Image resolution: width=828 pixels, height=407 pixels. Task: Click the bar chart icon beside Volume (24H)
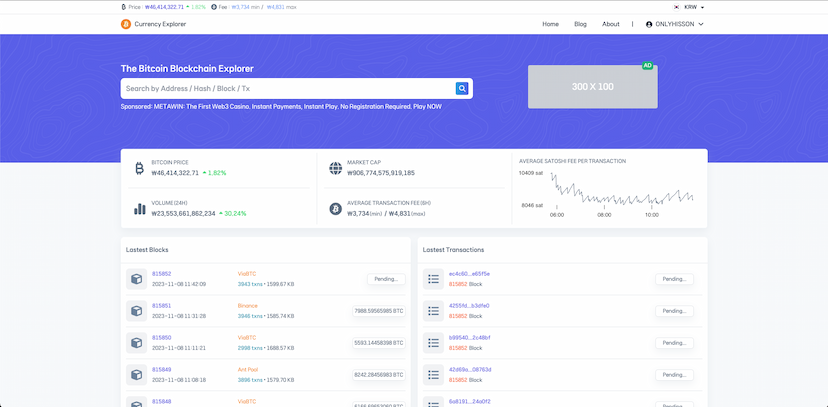click(139, 209)
